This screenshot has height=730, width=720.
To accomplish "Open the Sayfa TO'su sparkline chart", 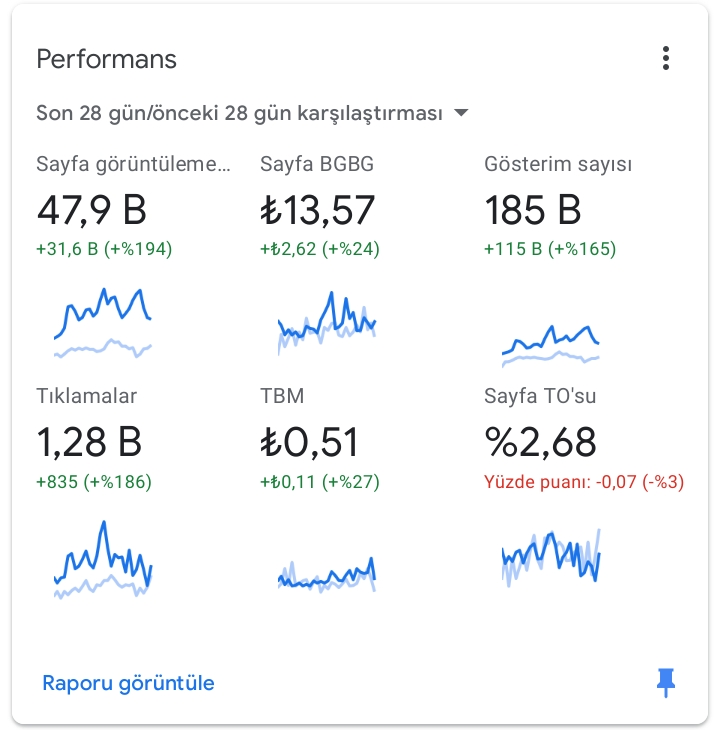I will click(x=551, y=557).
